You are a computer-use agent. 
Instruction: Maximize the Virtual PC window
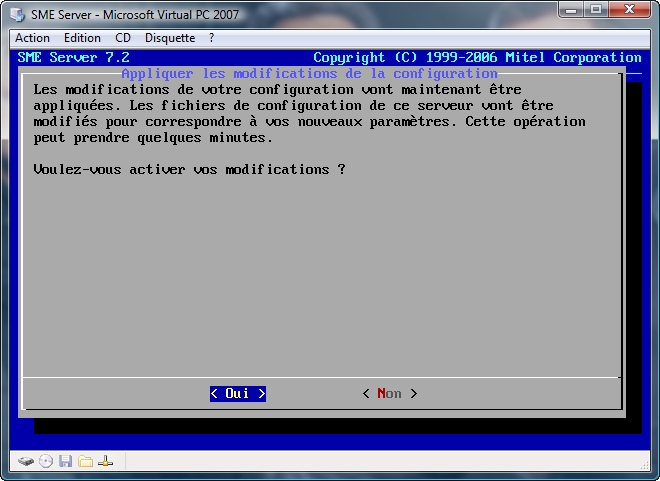click(x=595, y=10)
